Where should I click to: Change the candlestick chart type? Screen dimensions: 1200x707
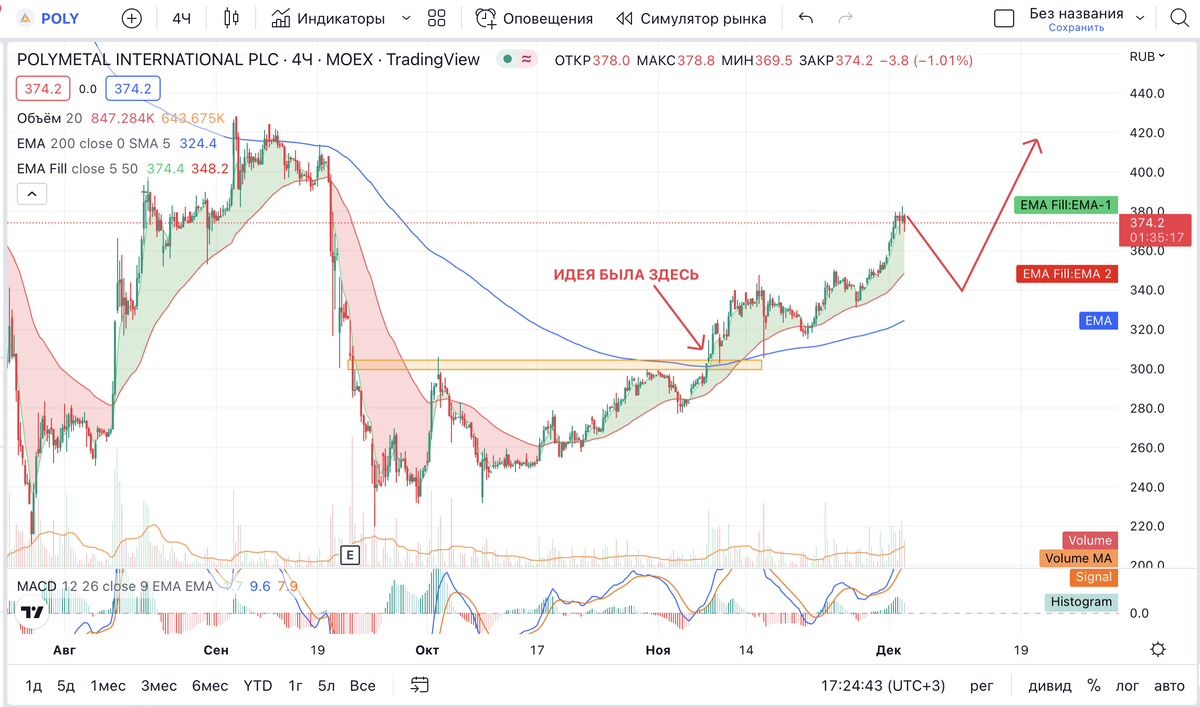(x=232, y=19)
